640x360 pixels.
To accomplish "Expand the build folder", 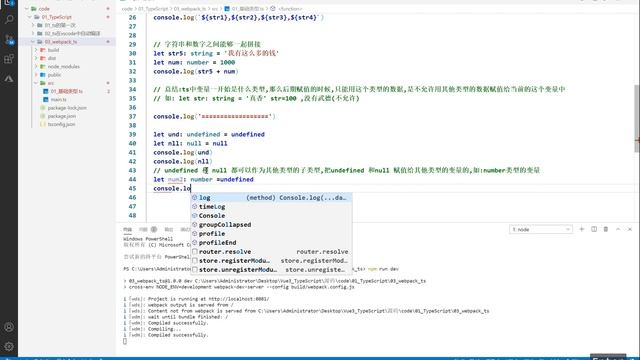I will coord(36,50).
